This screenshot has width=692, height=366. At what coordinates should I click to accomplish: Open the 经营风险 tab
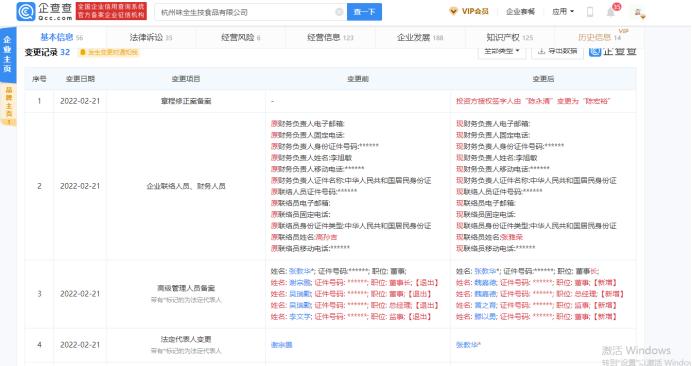[x=240, y=38]
